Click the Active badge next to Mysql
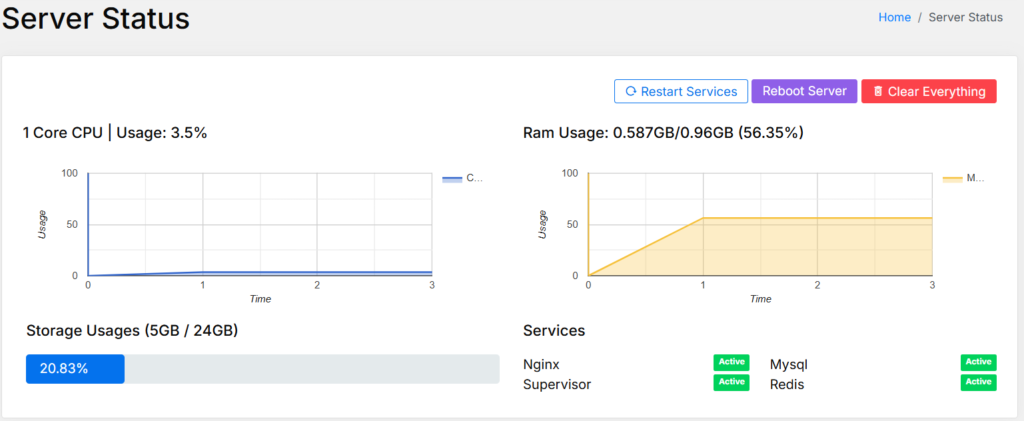Screen dimensions: 1024x421 pyautogui.click(x=978, y=362)
